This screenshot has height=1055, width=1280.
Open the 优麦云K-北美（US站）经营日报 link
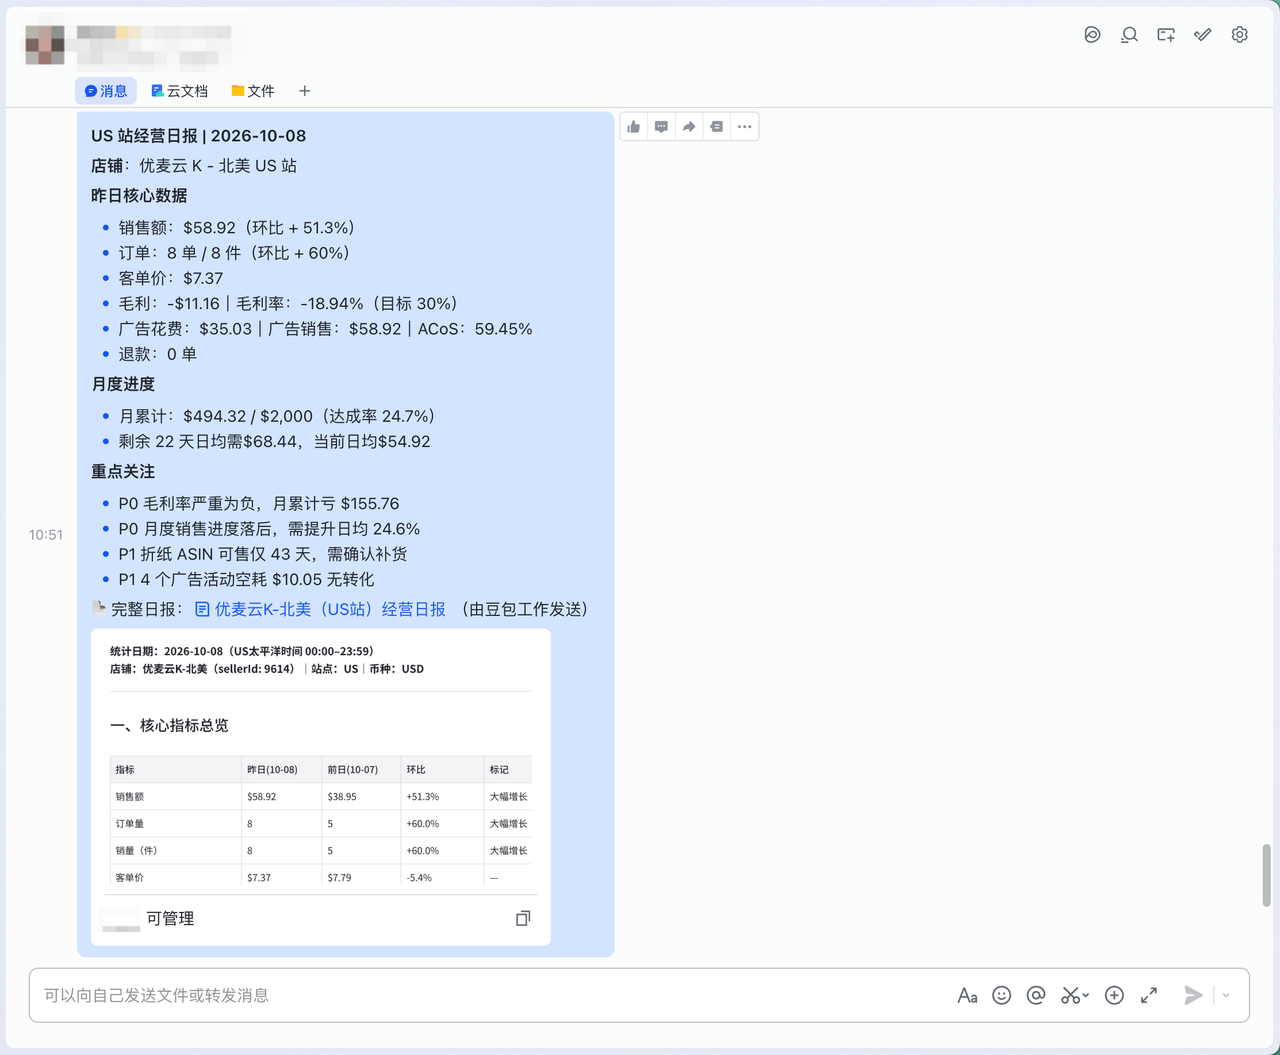coord(321,609)
